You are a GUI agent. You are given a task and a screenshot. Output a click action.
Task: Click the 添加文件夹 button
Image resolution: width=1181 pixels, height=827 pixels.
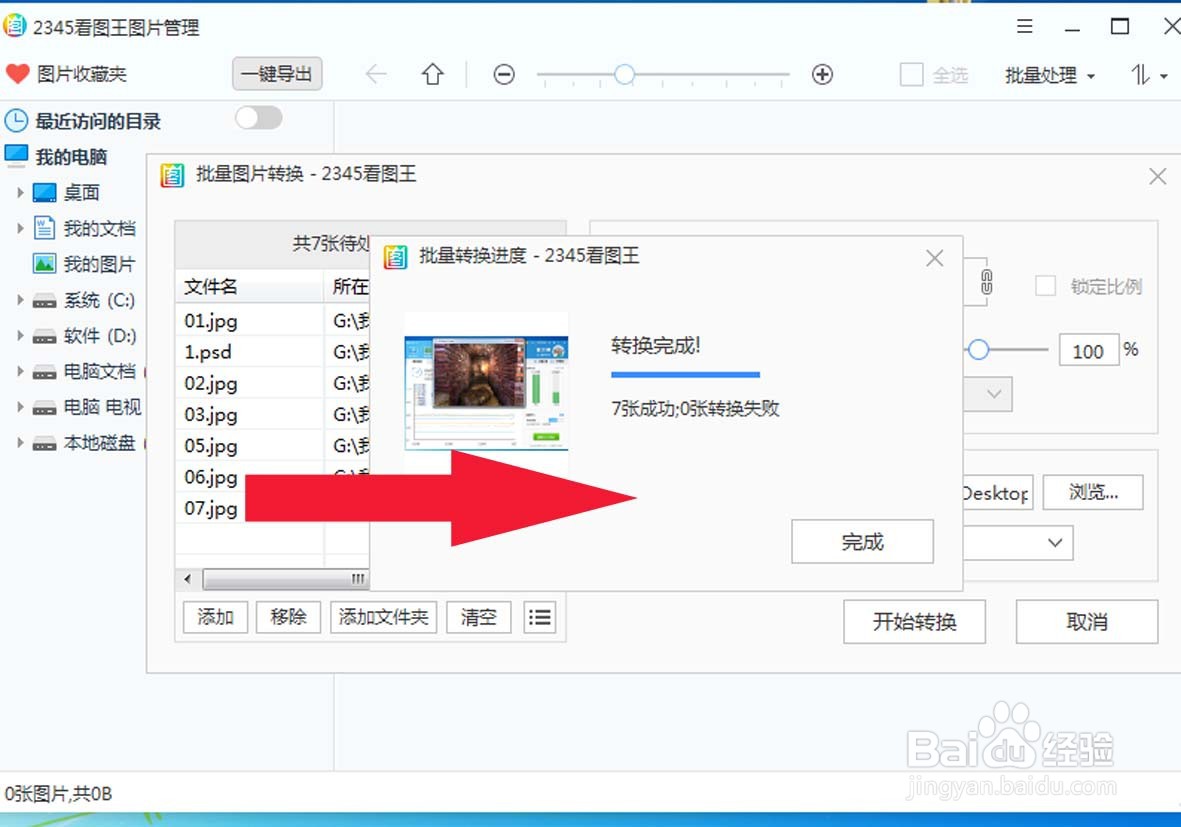383,617
